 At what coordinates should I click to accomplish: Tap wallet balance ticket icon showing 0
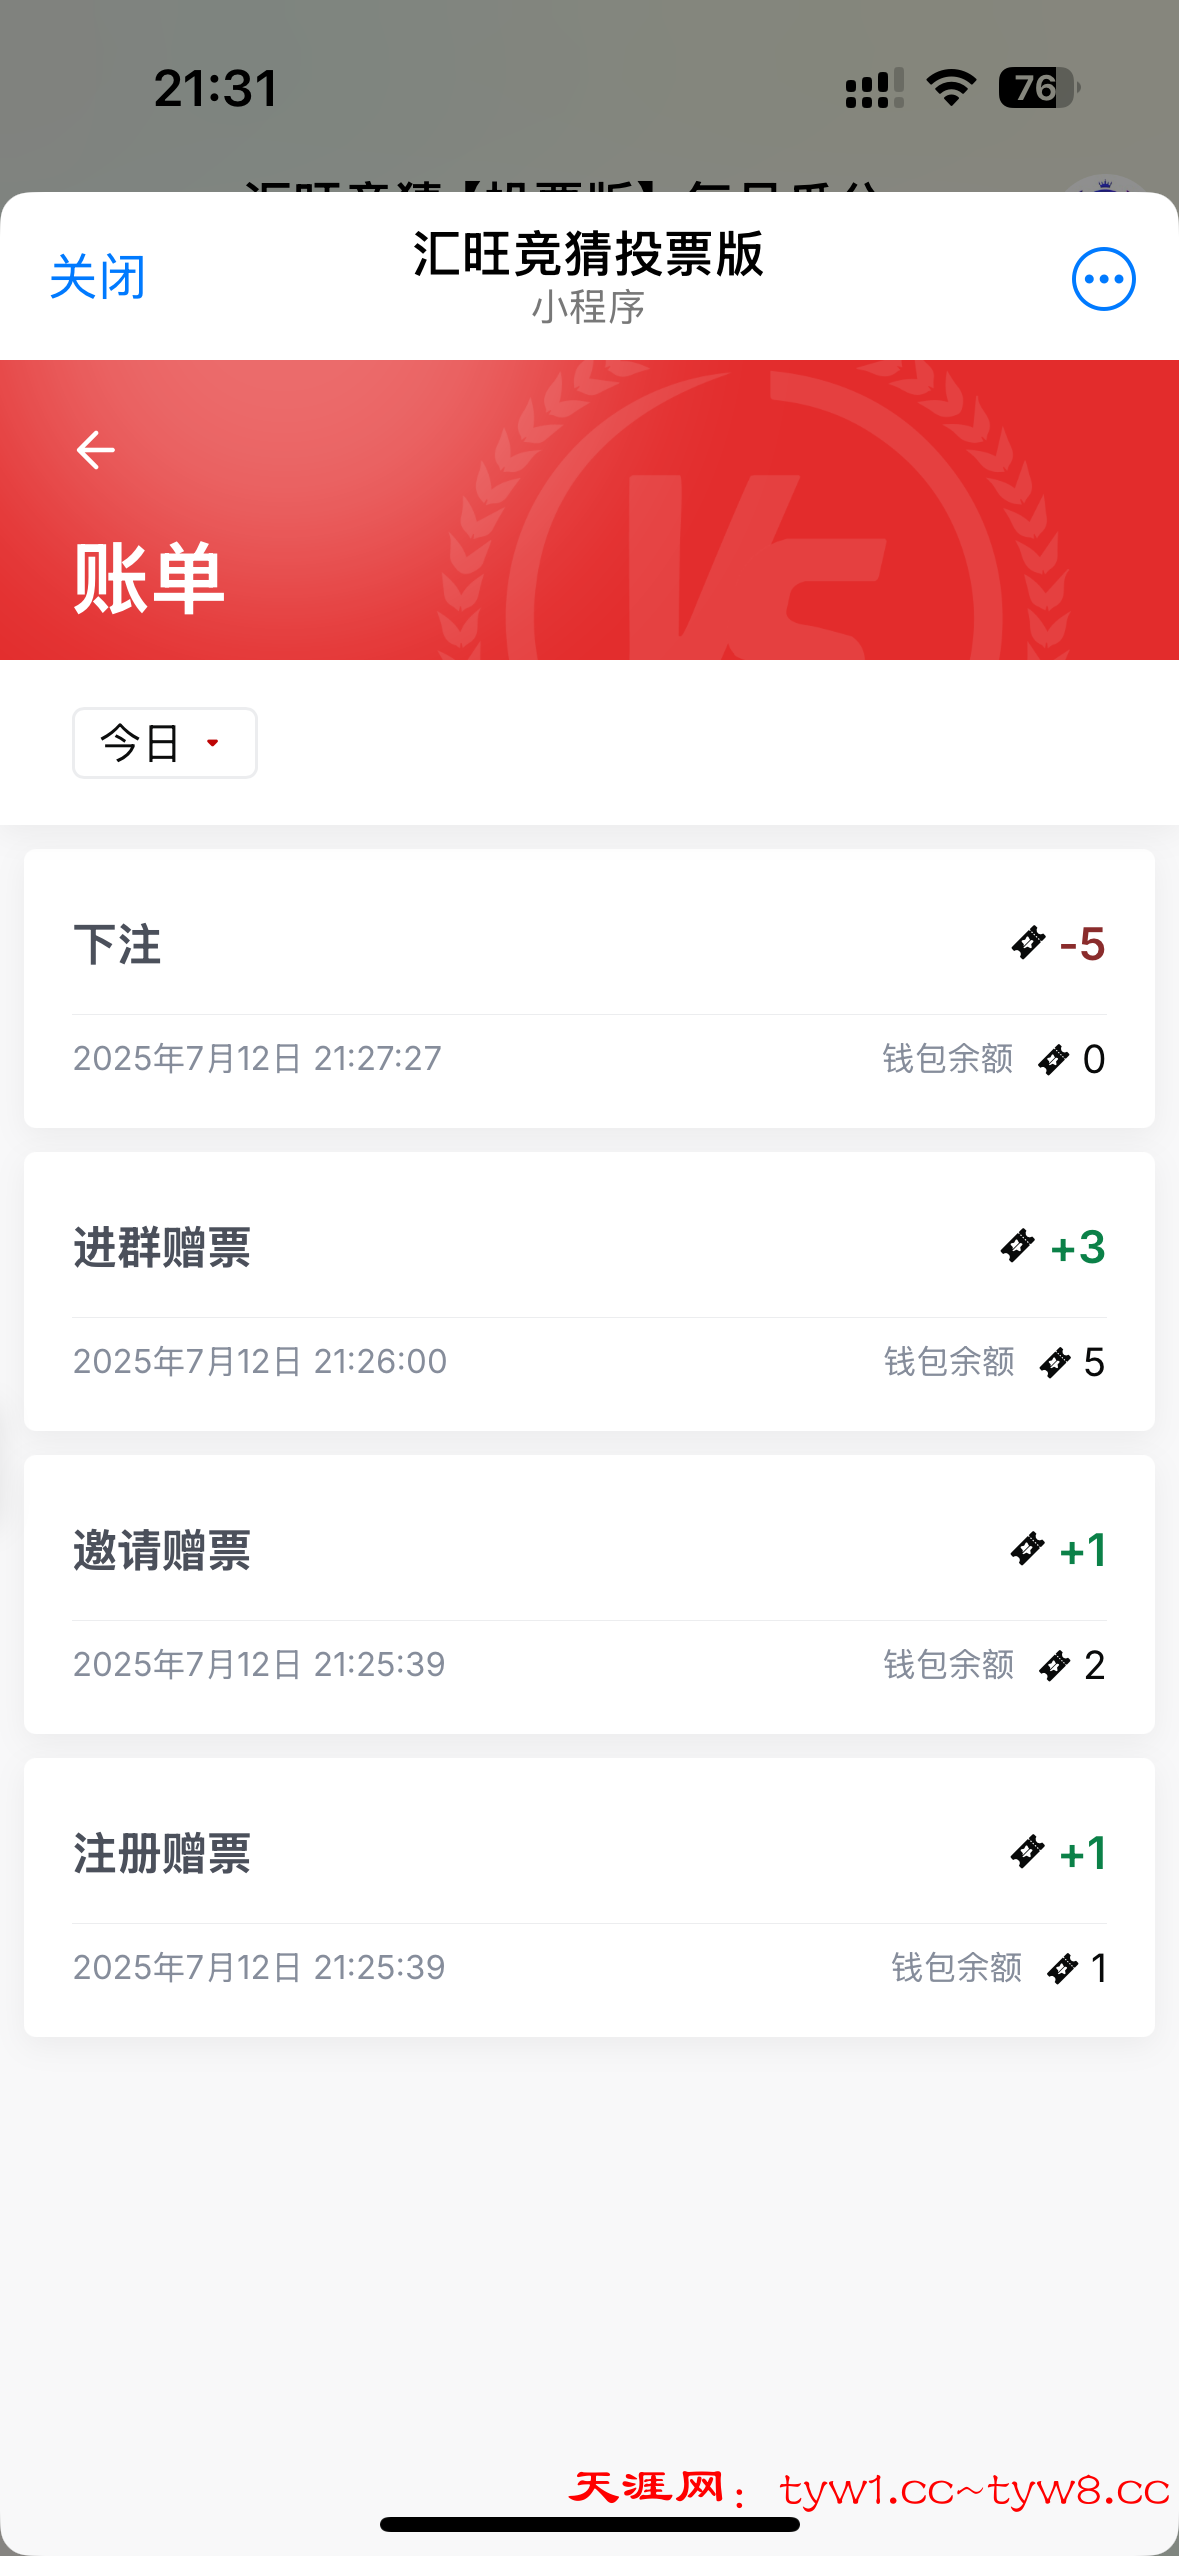[x=1053, y=1060]
